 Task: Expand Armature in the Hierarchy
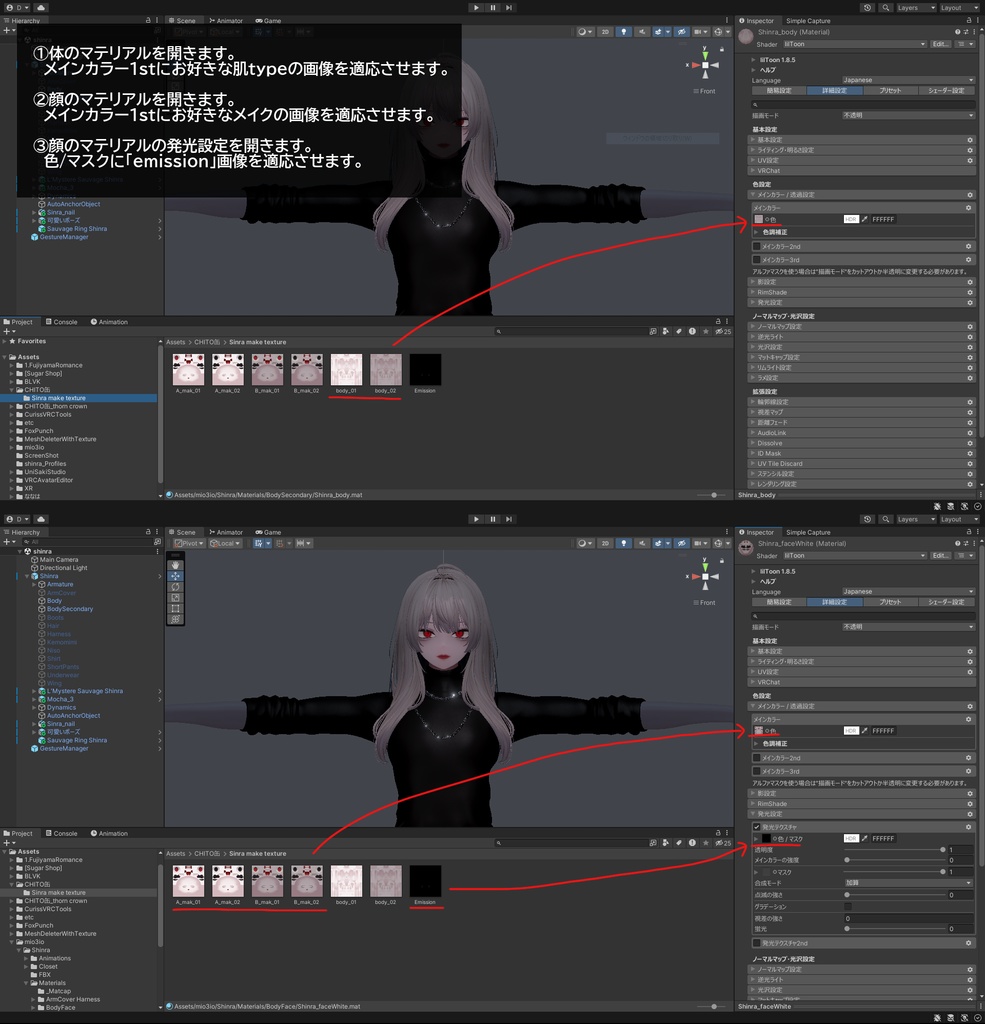point(34,584)
